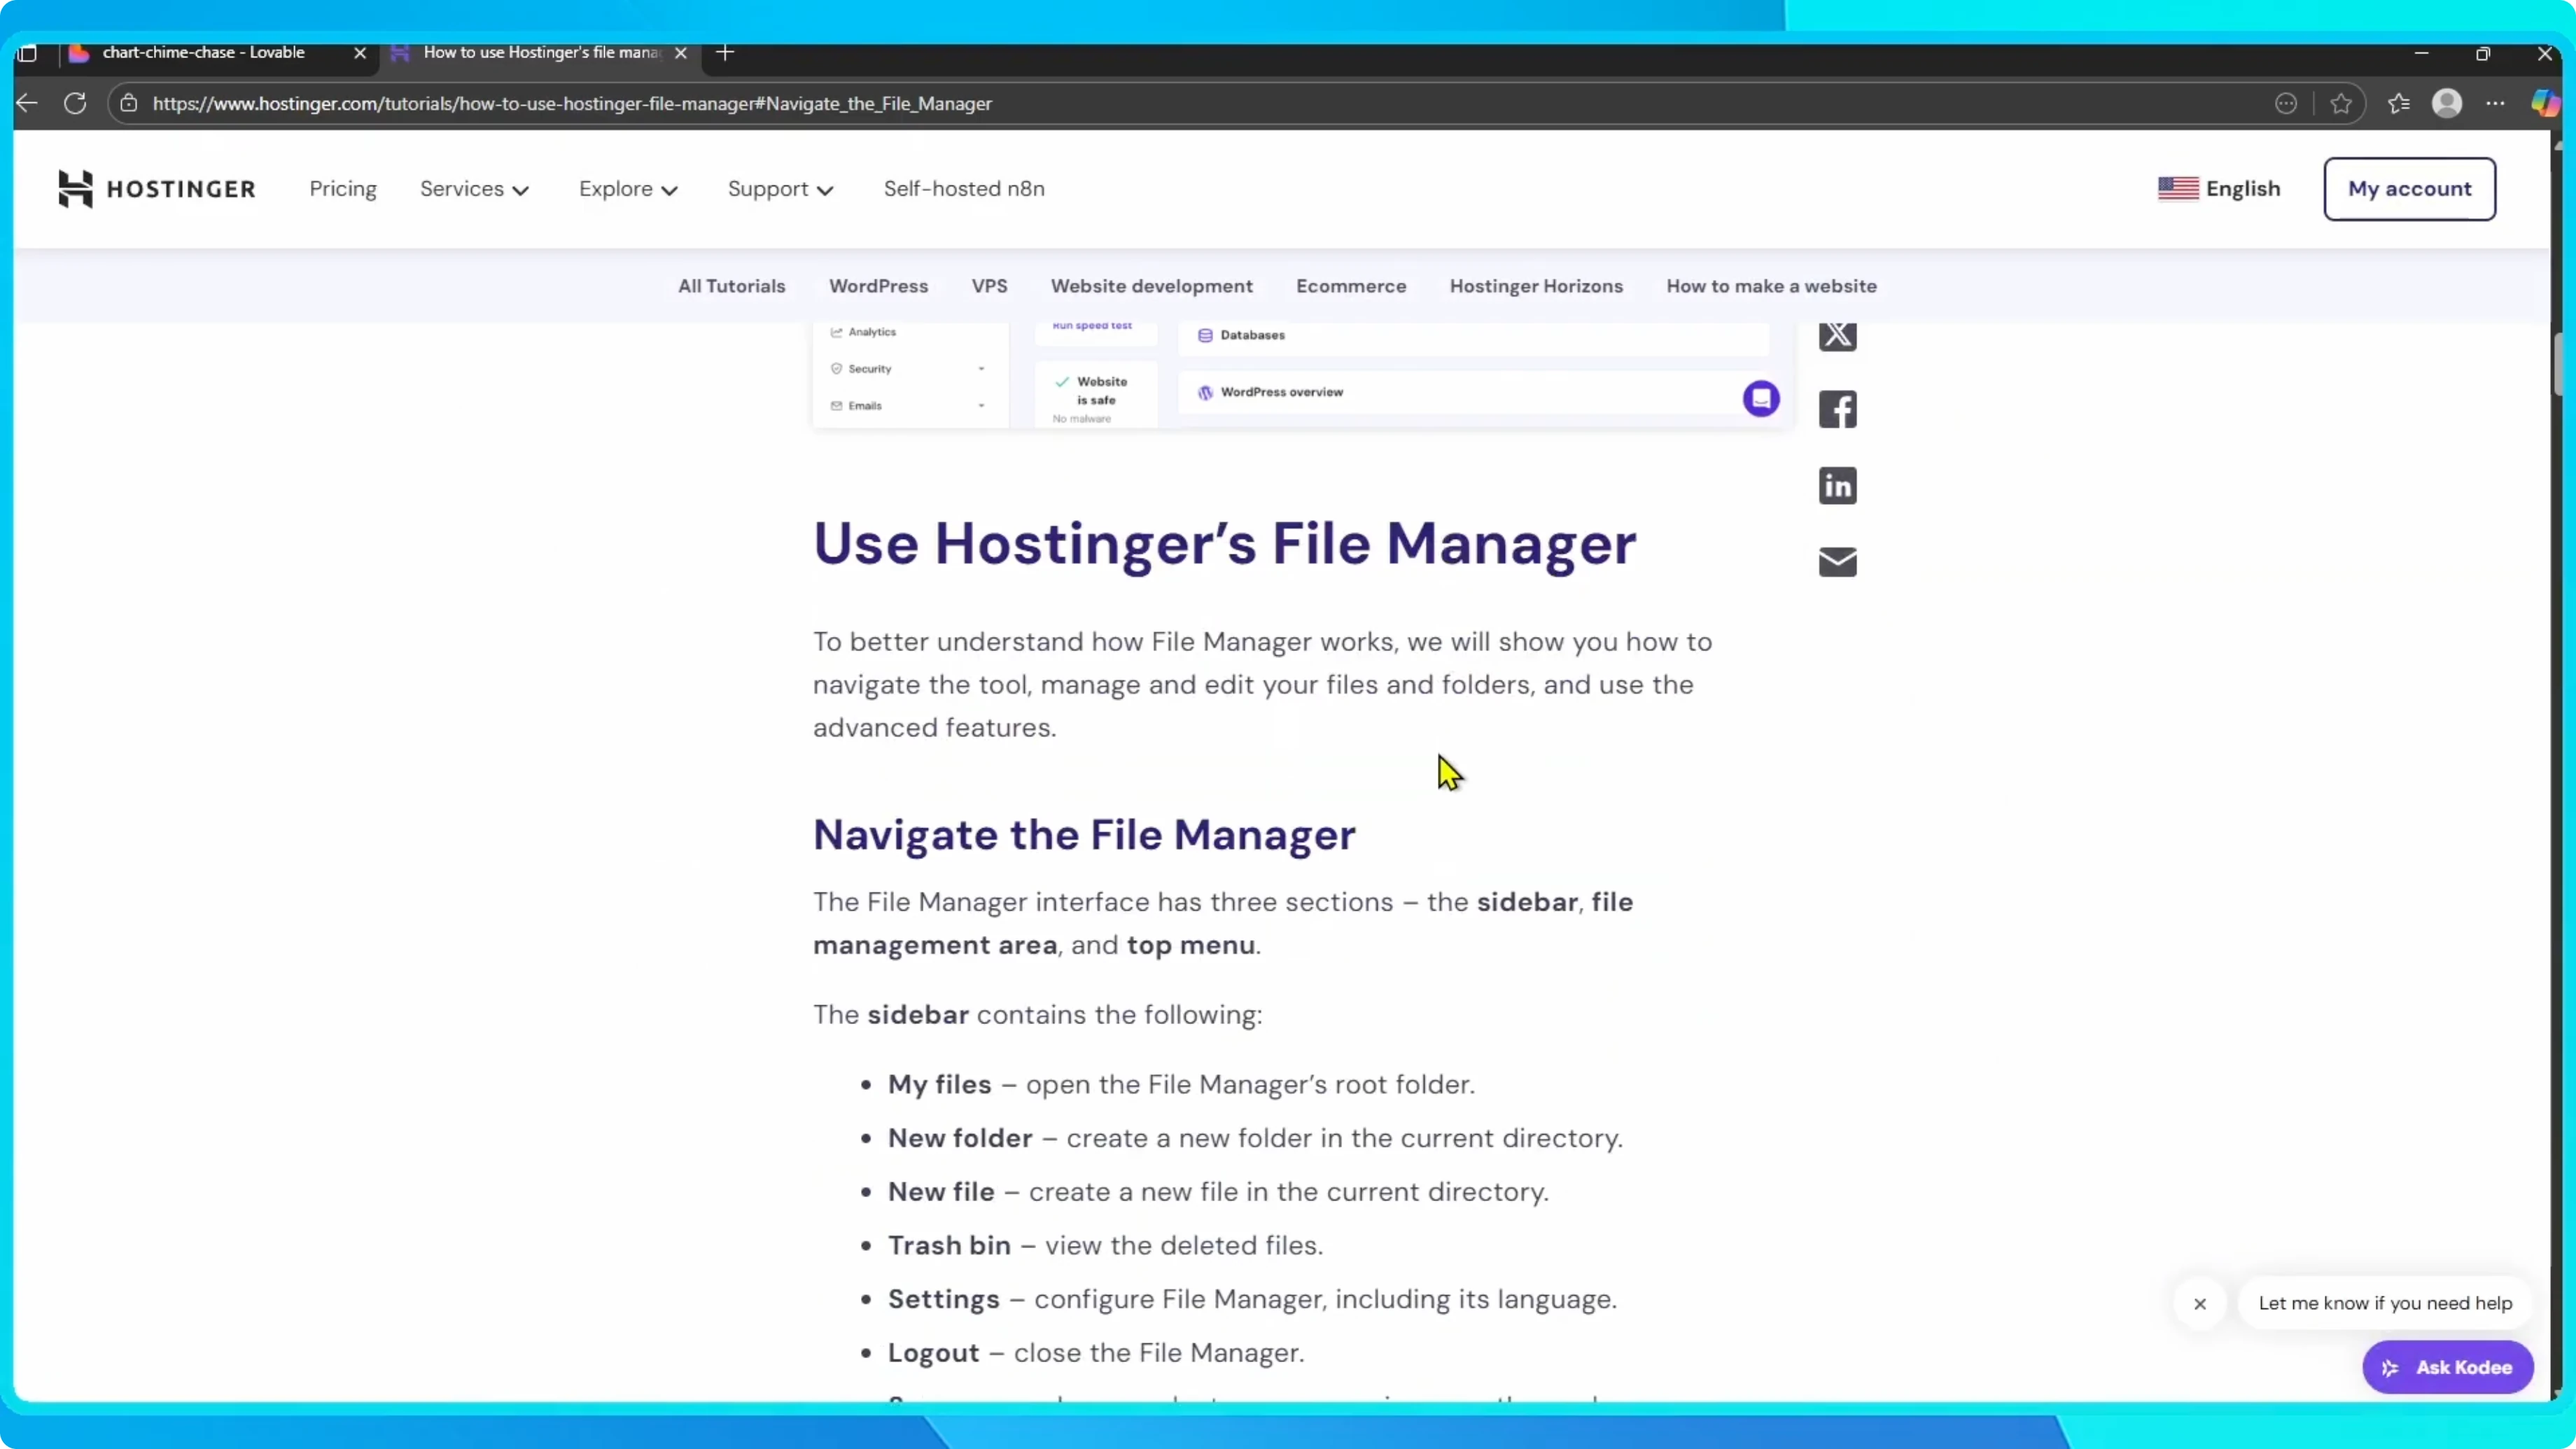Open Website development category
The width and height of the screenshot is (2576, 1449).
[1151, 286]
